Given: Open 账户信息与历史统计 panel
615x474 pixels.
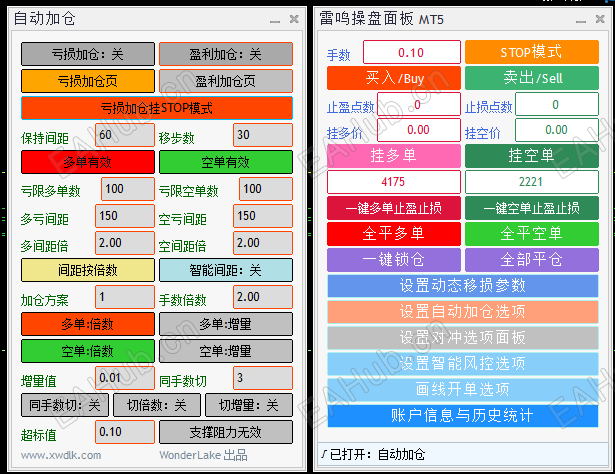Looking at the screenshot, I should 463,416.
